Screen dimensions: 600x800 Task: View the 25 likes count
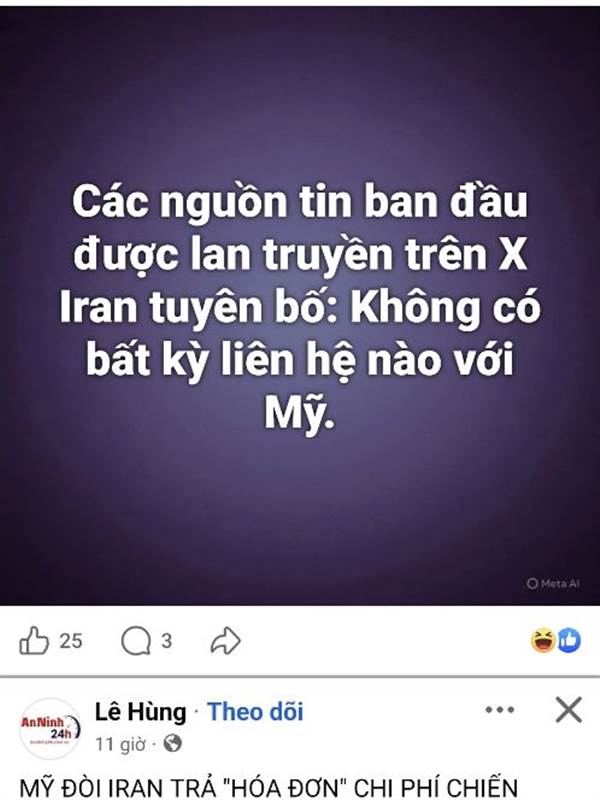pyautogui.click(x=71, y=641)
